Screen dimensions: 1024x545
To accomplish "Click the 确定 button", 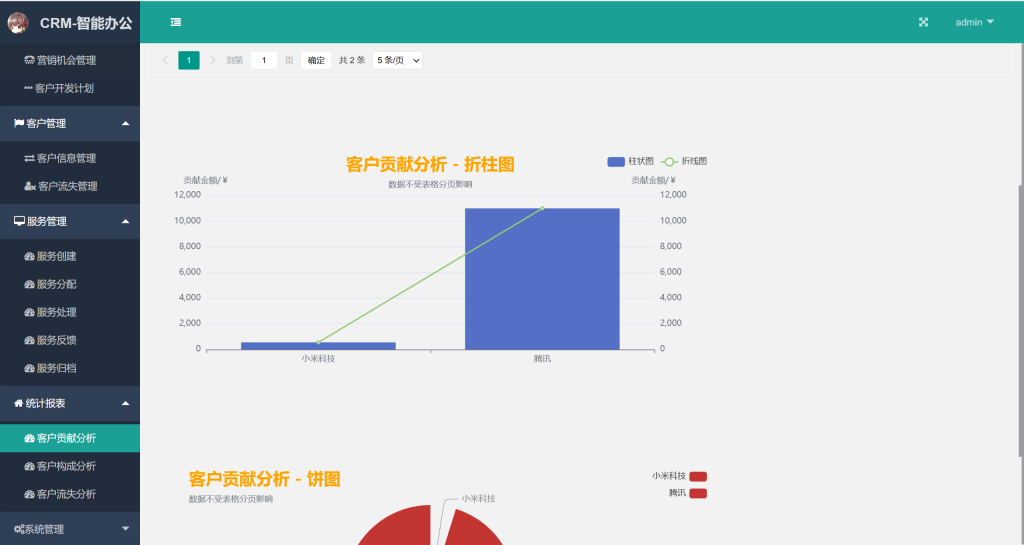I will pyautogui.click(x=316, y=60).
